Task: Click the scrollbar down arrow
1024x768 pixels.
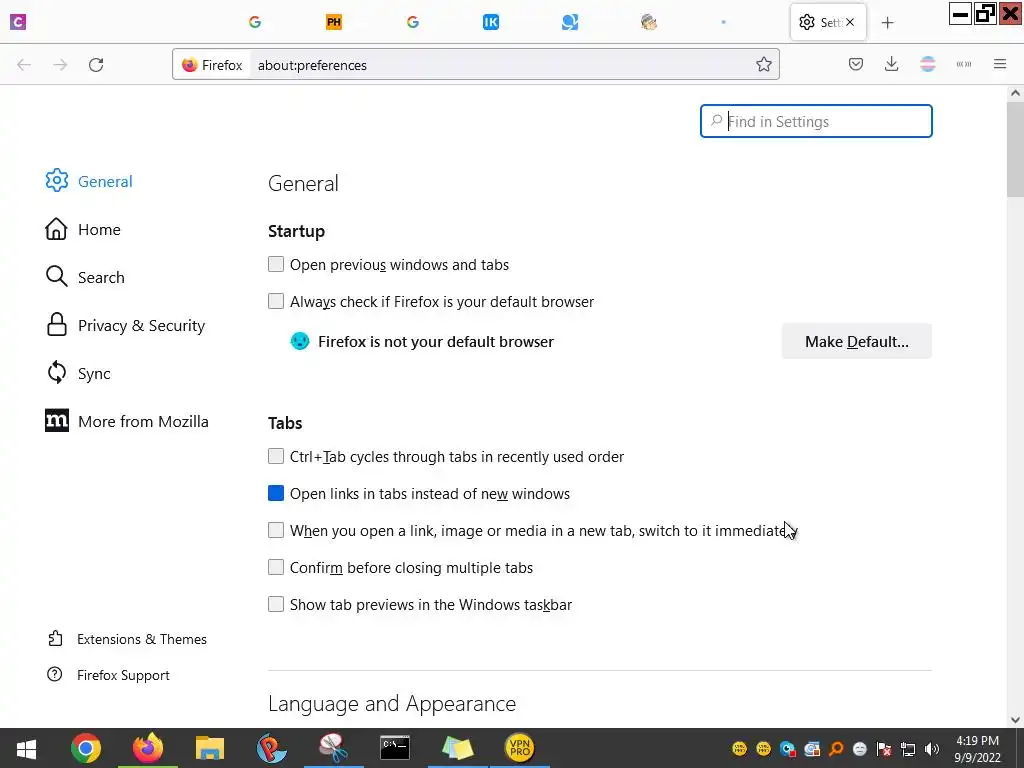Action: [1015, 720]
